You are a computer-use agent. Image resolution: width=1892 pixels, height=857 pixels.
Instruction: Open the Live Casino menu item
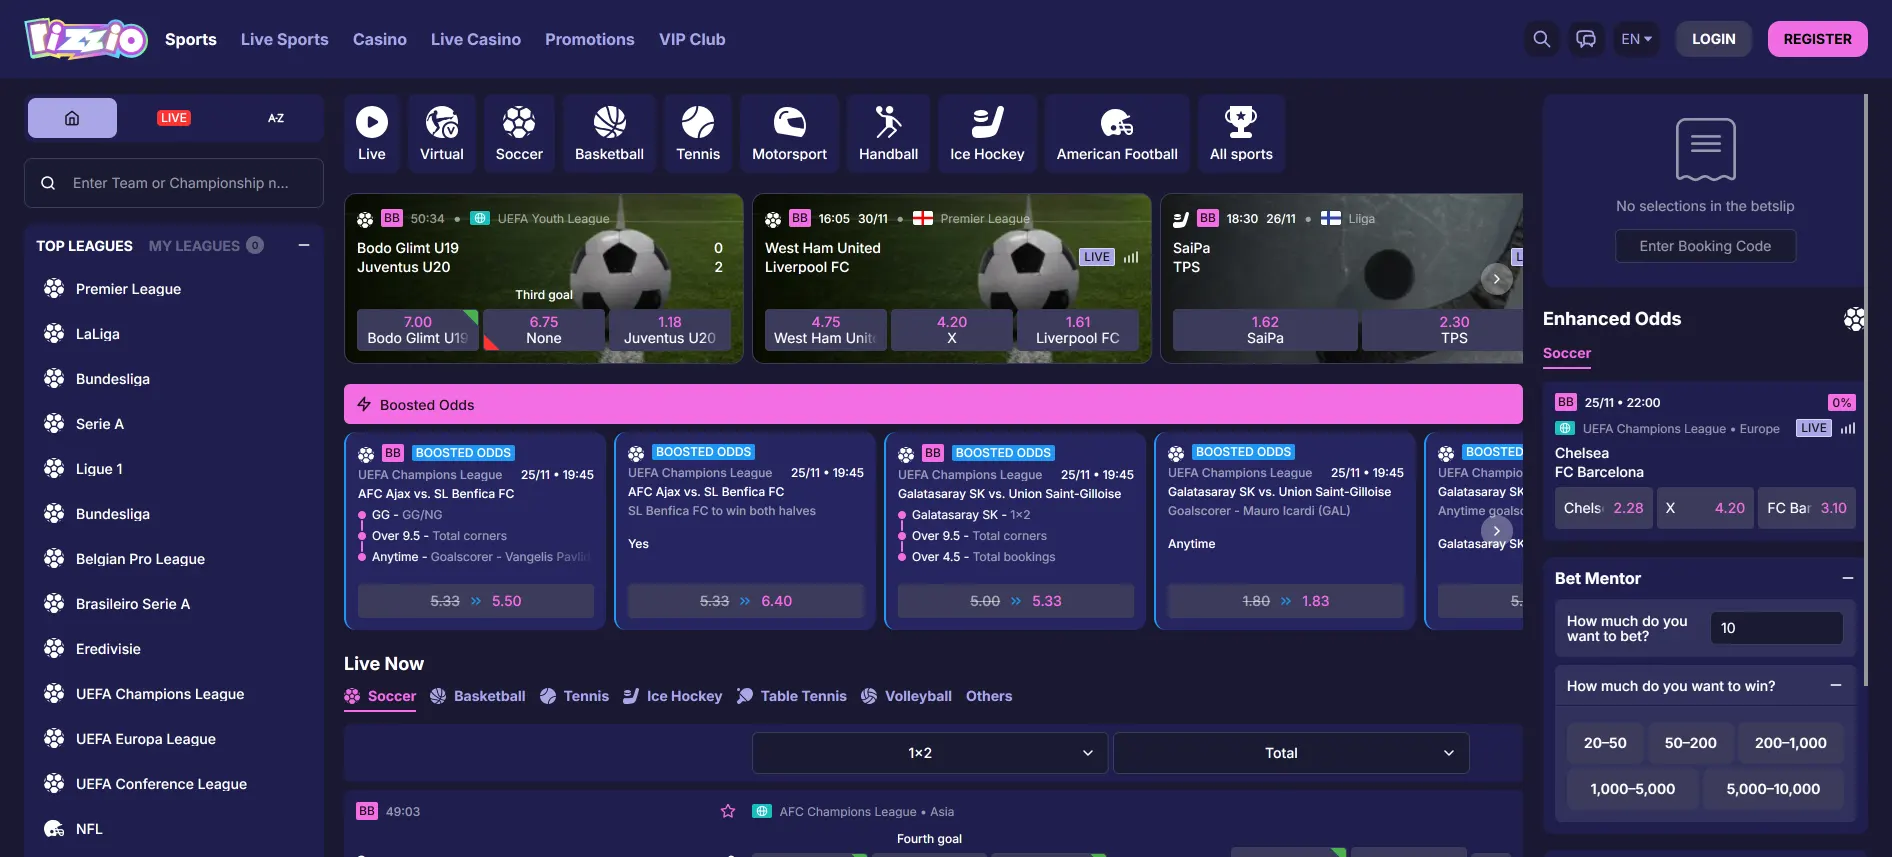coord(475,39)
